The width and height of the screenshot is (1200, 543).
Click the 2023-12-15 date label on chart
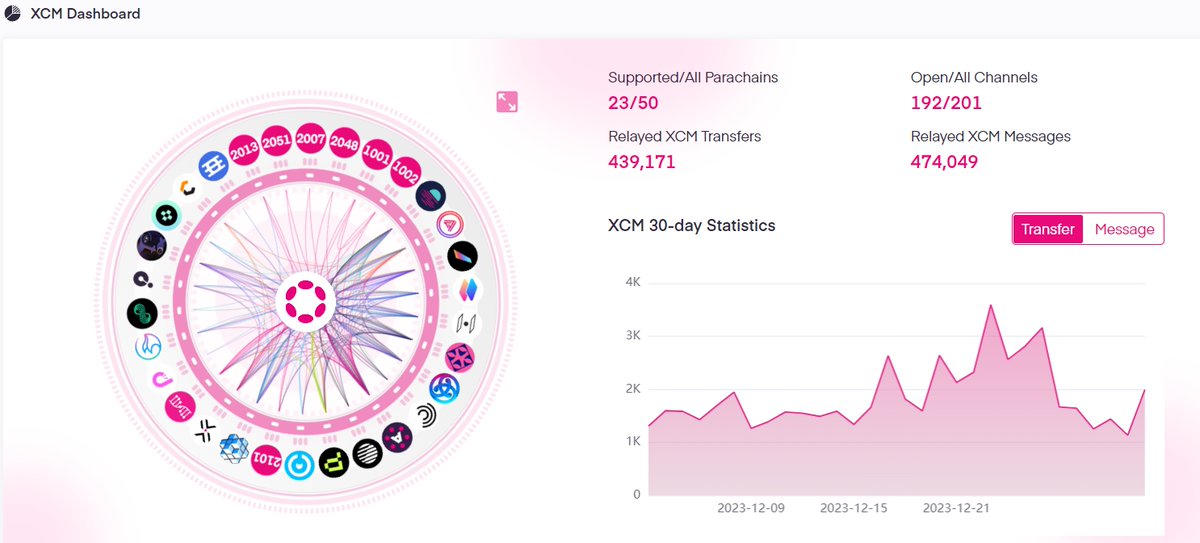click(x=853, y=508)
